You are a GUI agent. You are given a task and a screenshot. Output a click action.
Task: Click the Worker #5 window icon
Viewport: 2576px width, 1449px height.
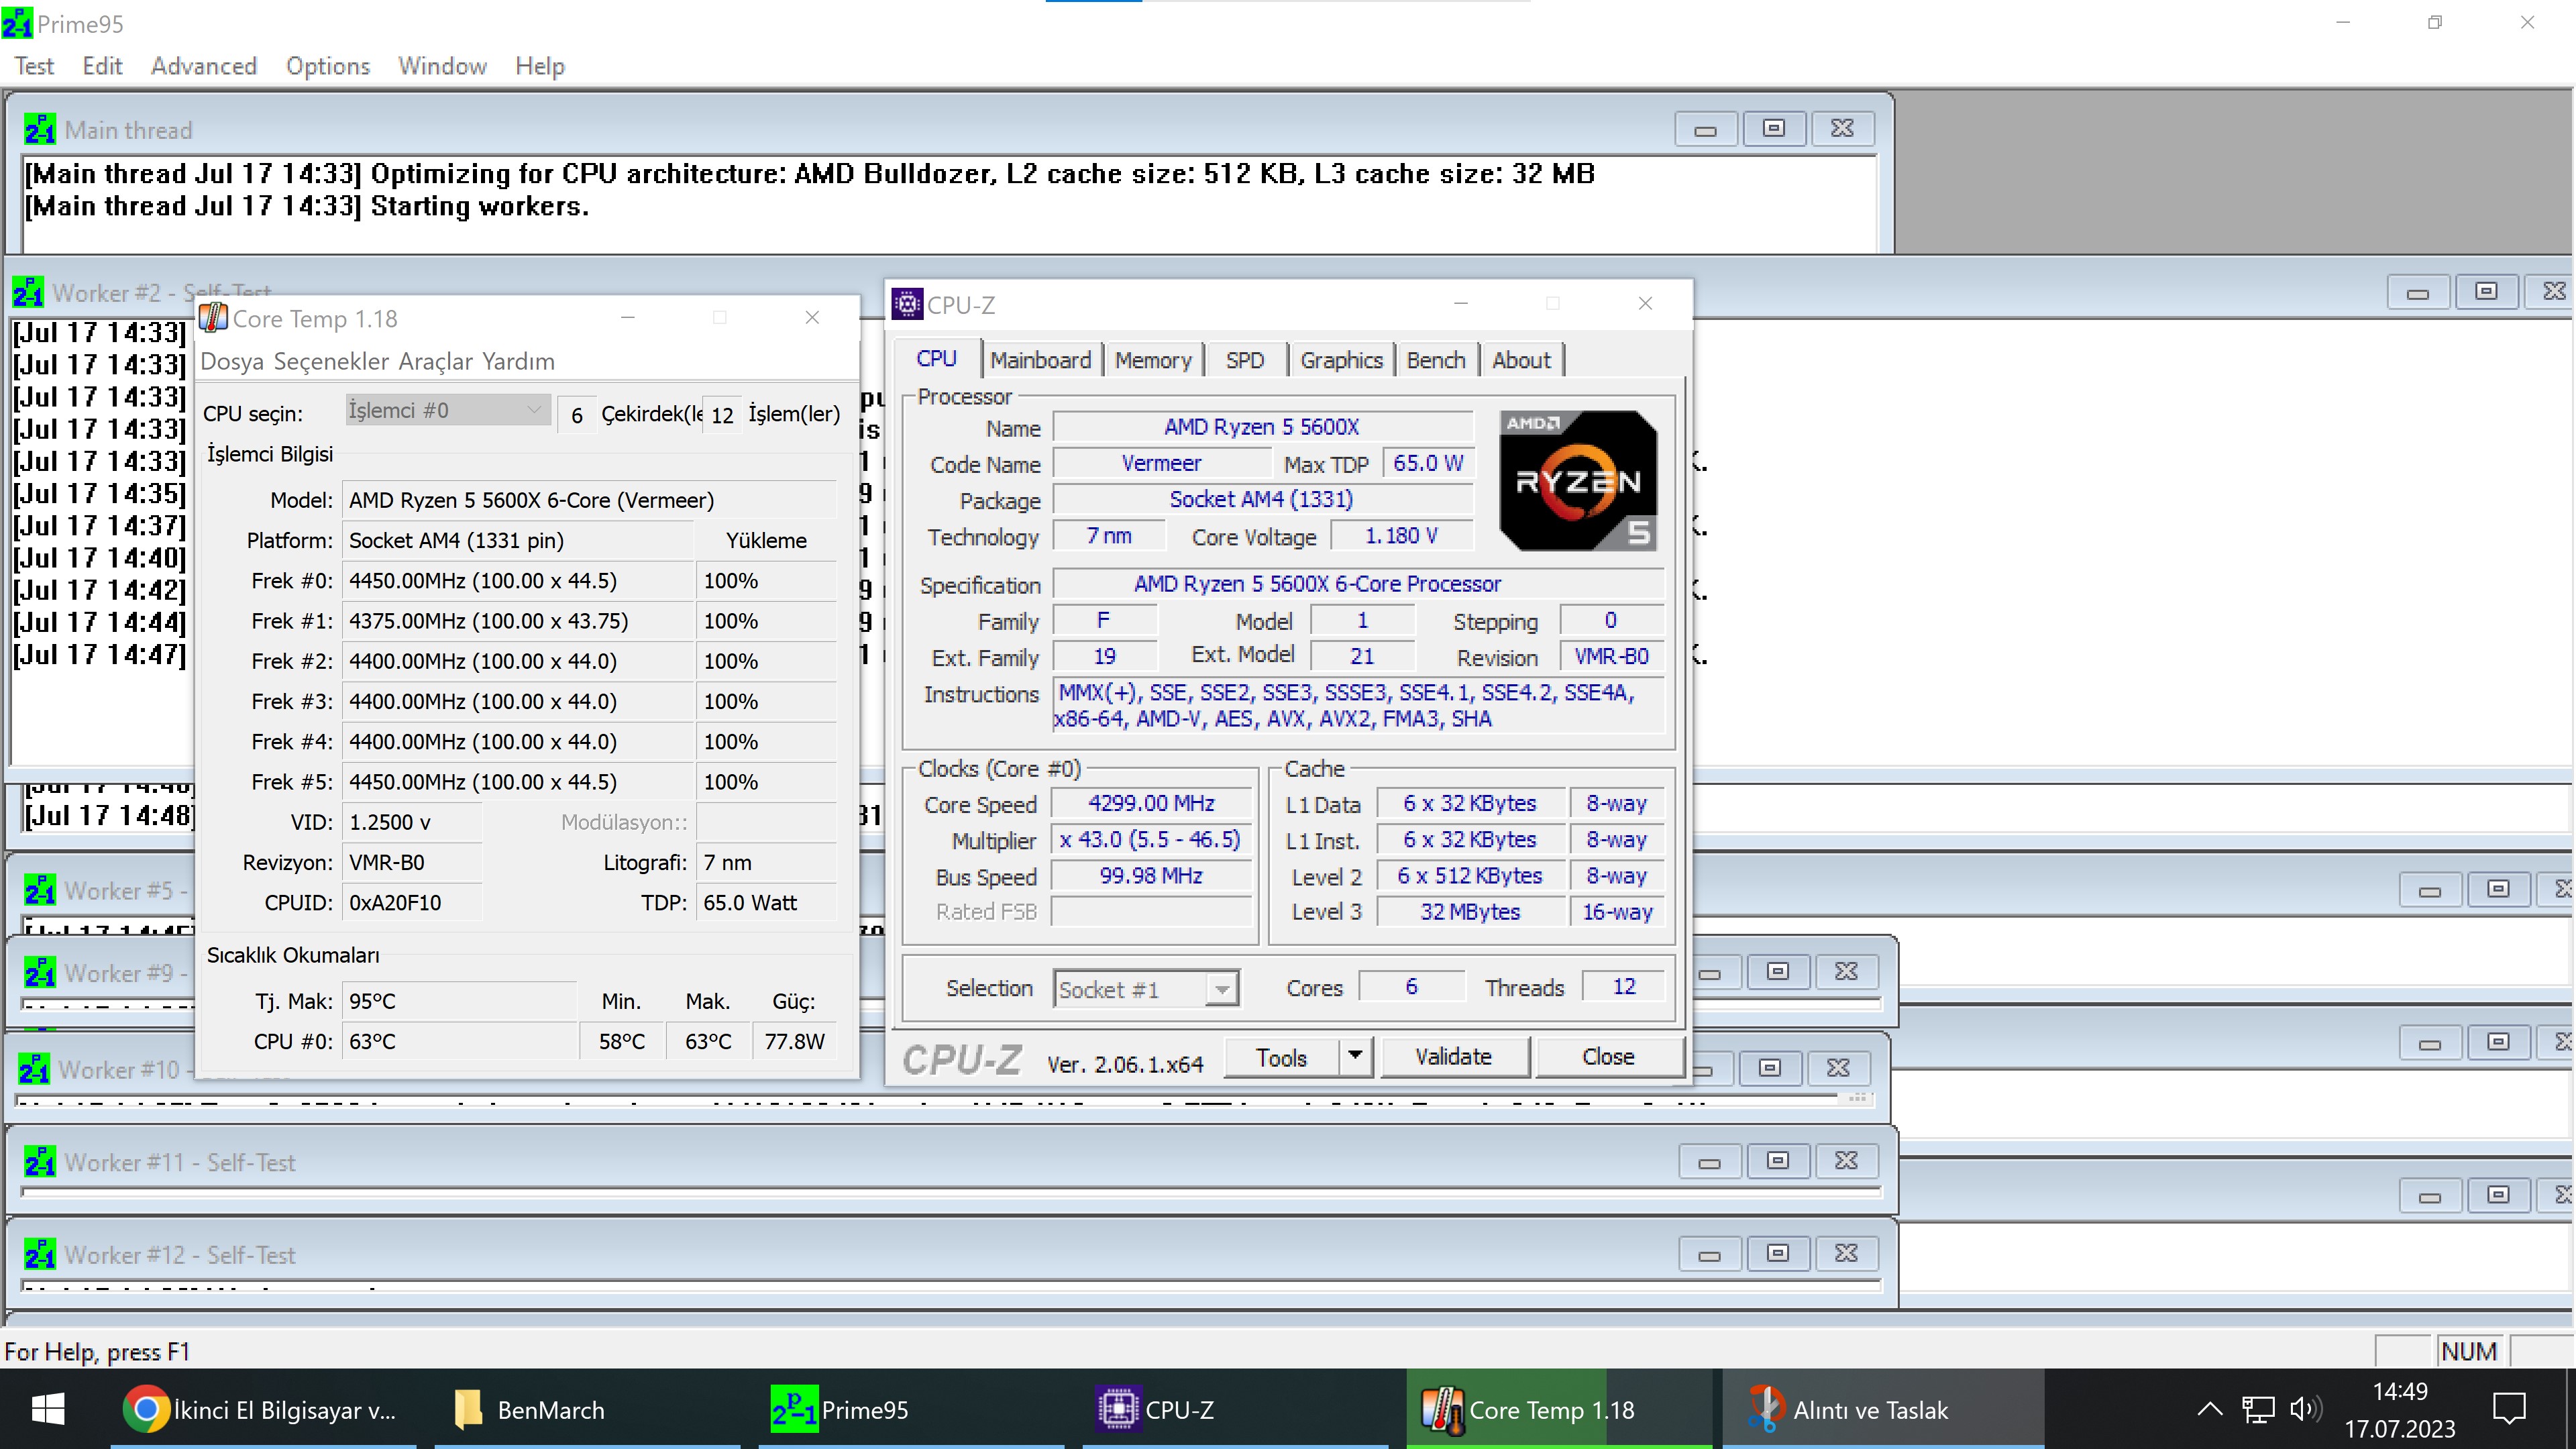(x=40, y=890)
